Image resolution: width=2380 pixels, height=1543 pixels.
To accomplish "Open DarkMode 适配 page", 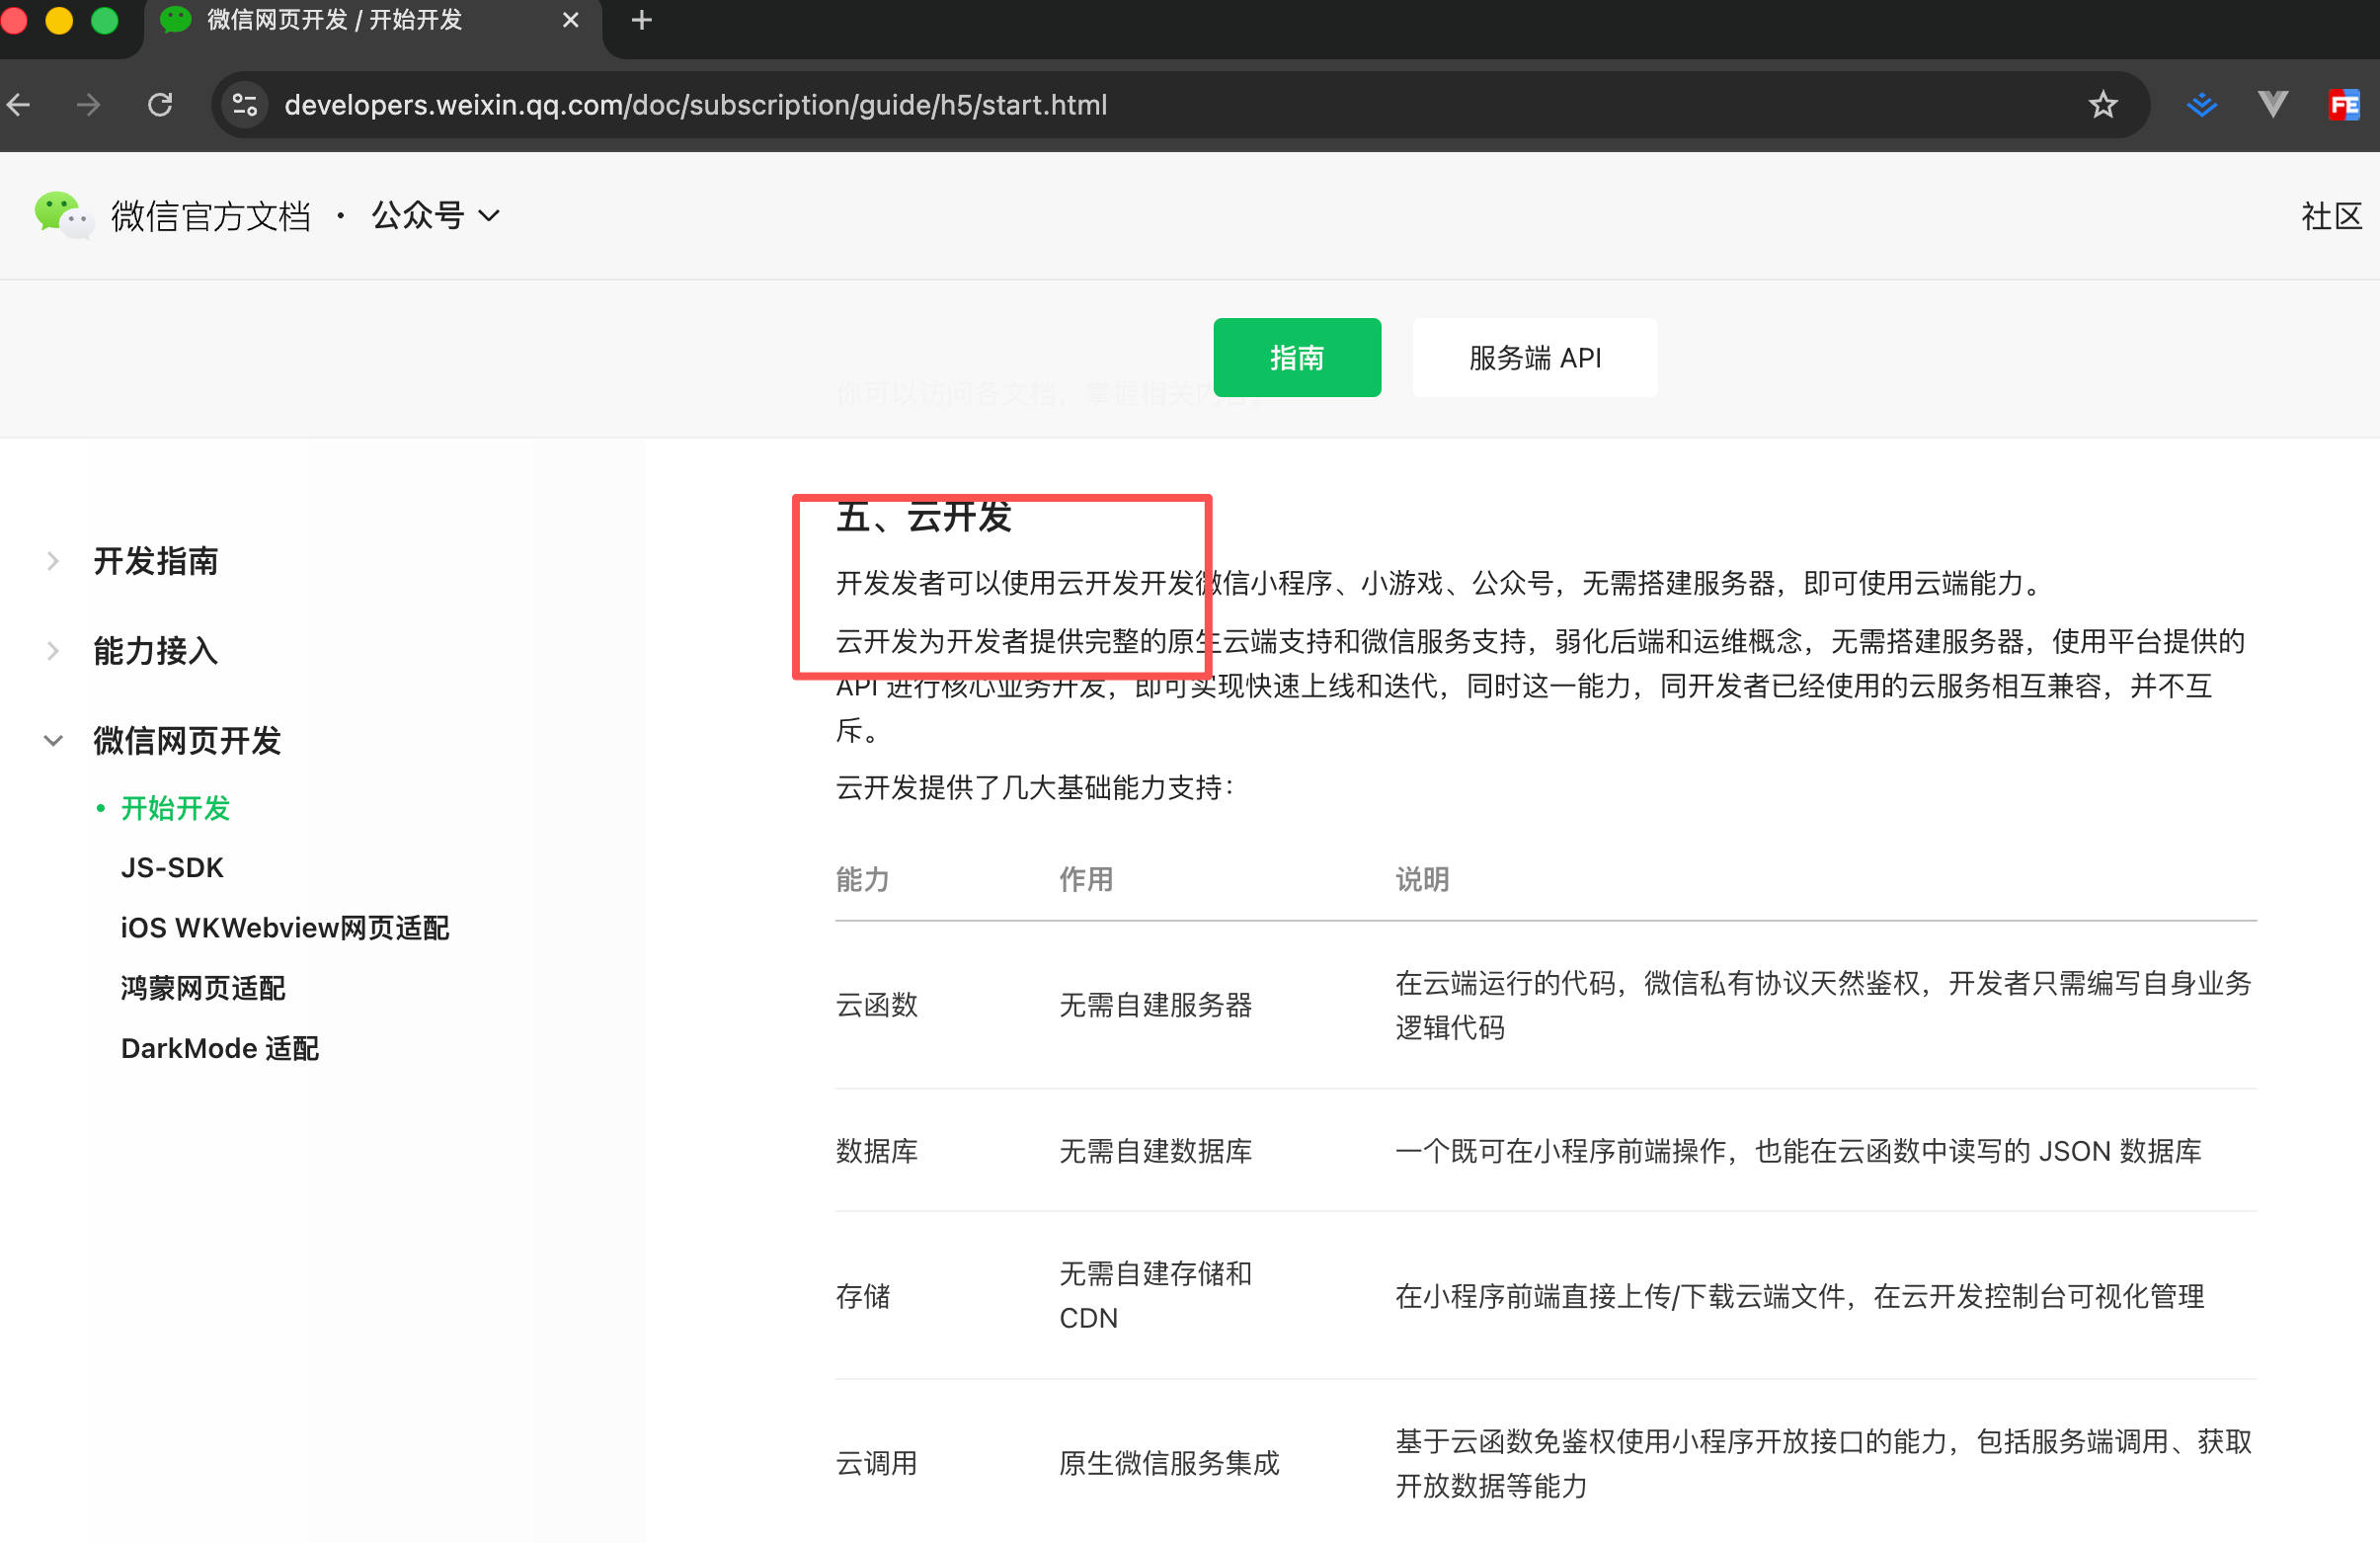I will (220, 1048).
